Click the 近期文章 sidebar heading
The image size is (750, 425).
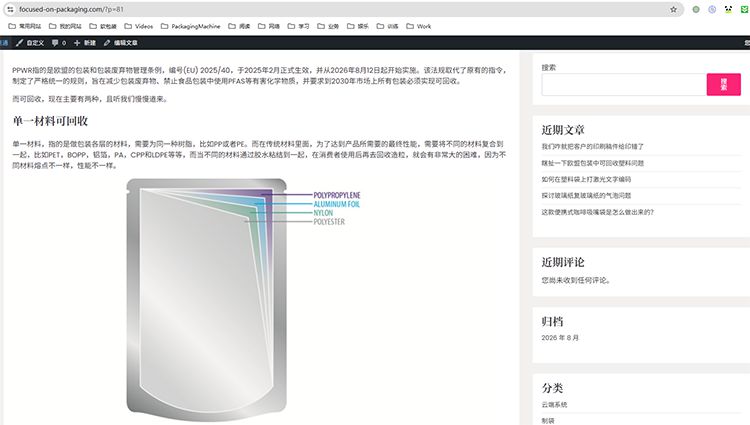coord(563,130)
